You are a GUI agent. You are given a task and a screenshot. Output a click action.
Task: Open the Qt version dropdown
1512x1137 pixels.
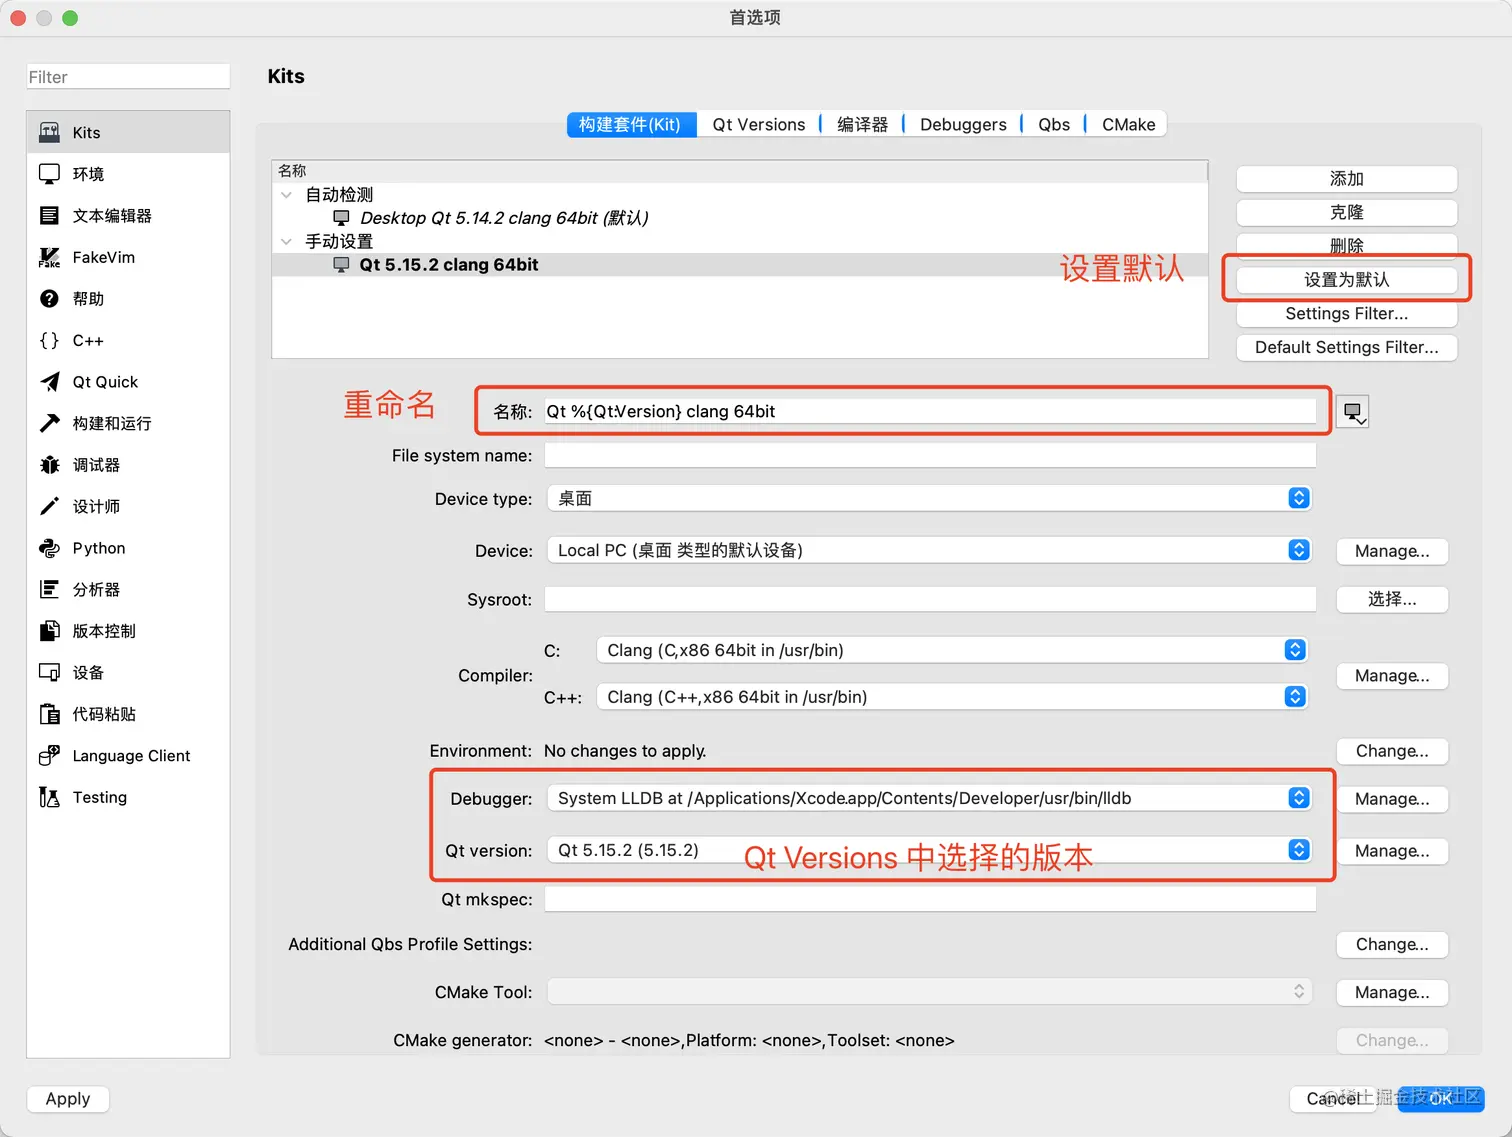(x=929, y=850)
